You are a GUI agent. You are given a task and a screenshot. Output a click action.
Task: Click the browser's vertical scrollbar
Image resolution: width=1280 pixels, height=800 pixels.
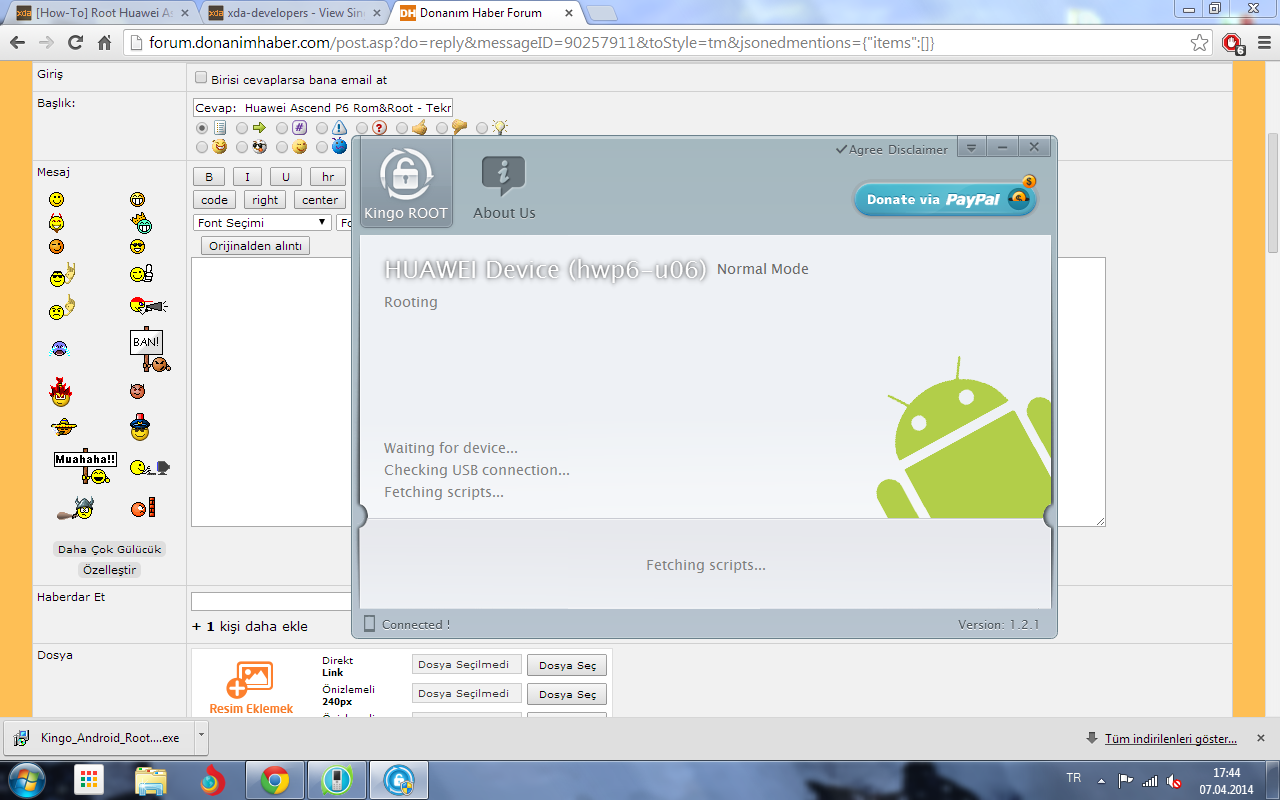[1272, 190]
